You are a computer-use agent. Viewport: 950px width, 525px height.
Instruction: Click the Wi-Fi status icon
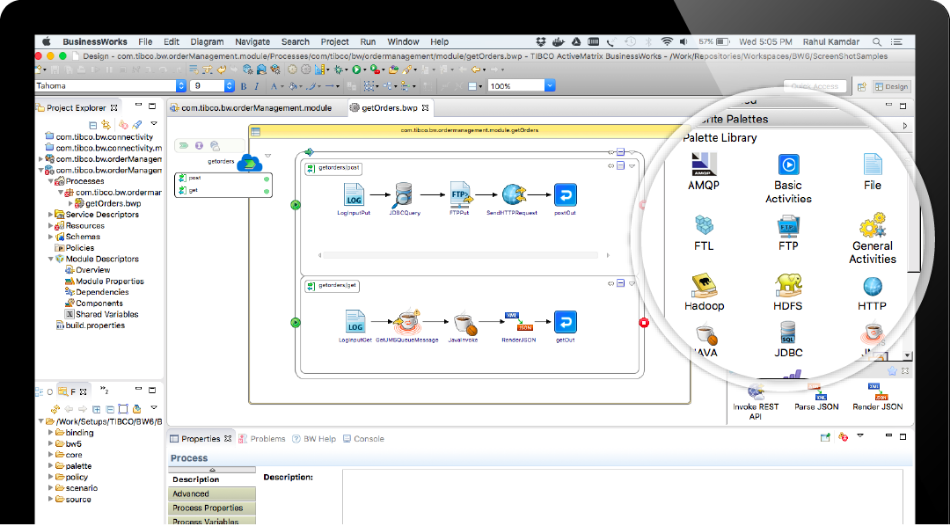pyautogui.click(x=666, y=42)
